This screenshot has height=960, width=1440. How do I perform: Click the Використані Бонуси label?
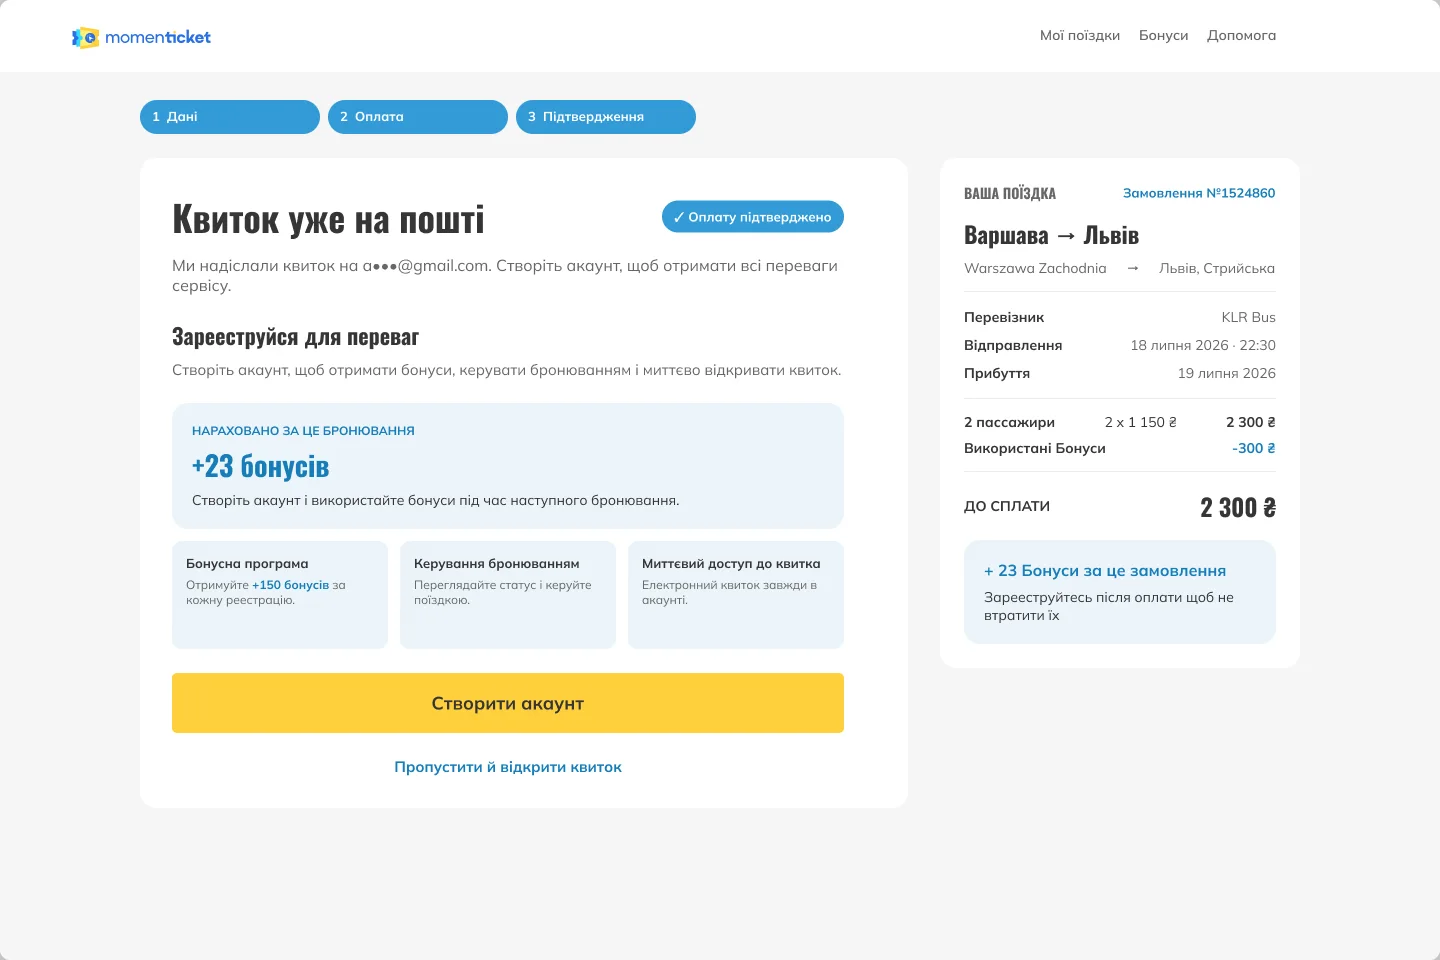pyautogui.click(x=1035, y=448)
